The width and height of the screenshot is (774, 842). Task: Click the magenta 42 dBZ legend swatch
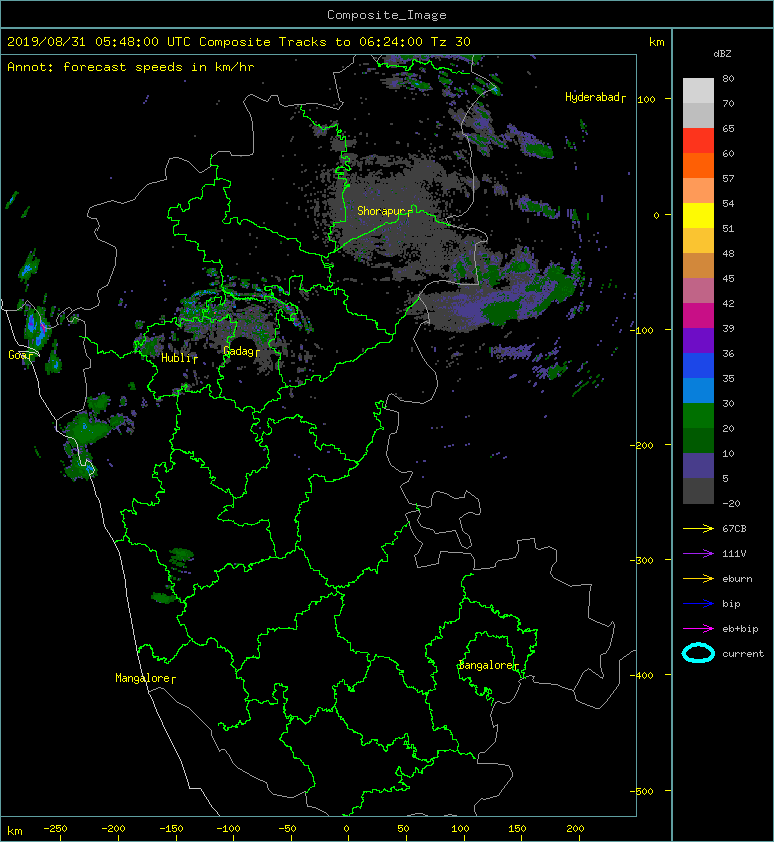[698, 315]
